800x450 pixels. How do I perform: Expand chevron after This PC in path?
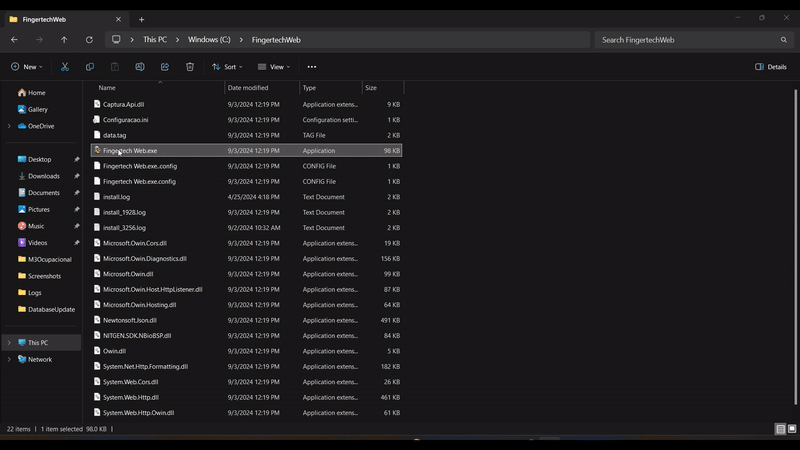178,40
